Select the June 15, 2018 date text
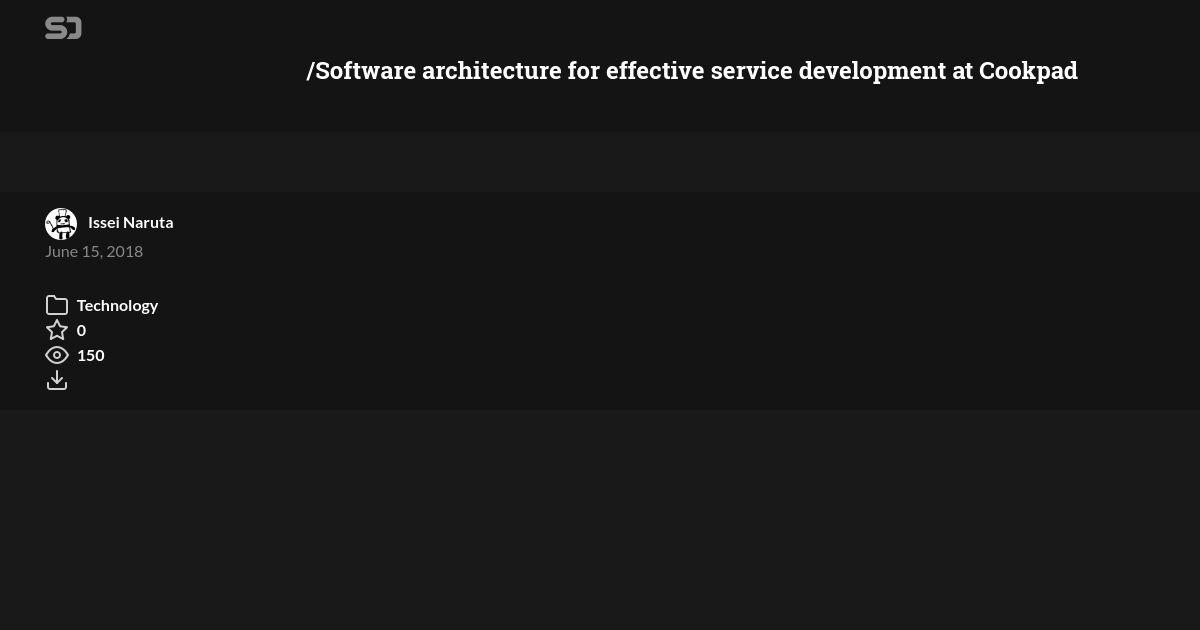Screen dimensions: 1200x630 [x=94, y=251]
